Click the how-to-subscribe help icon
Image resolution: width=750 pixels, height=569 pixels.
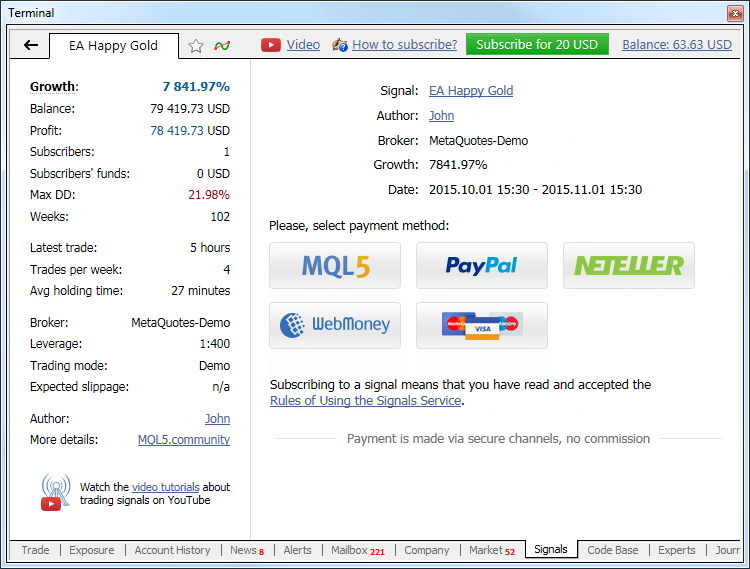(340, 45)
